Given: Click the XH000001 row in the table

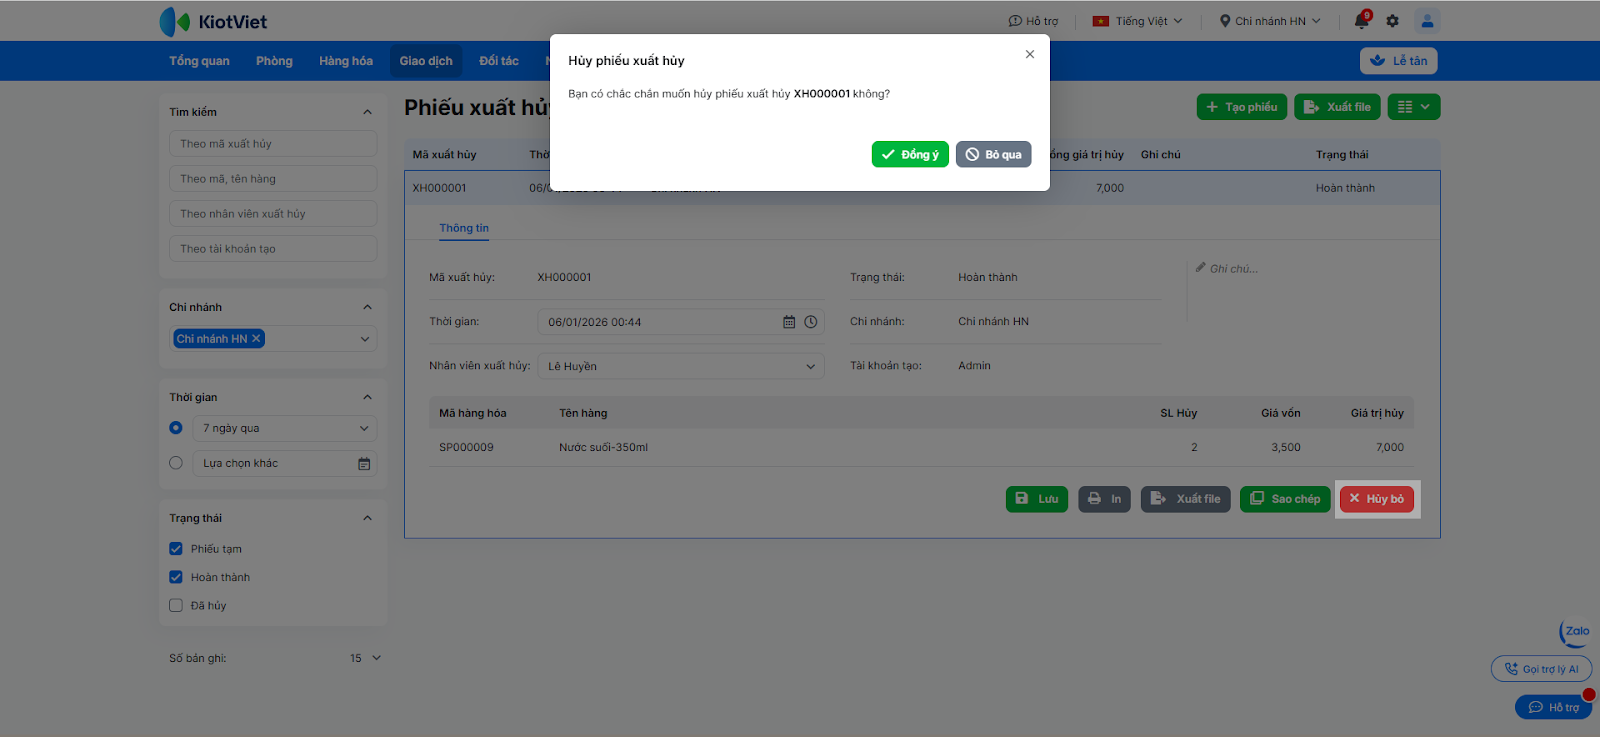Looking at the screenshot, I should pos(922,188).
